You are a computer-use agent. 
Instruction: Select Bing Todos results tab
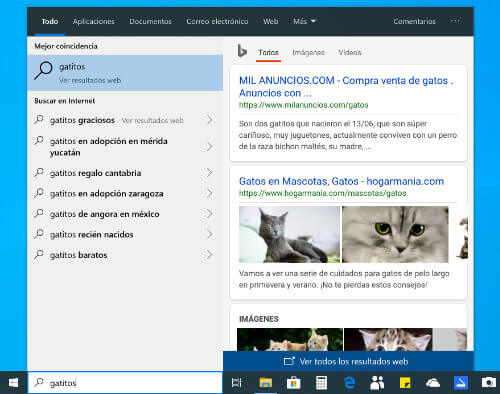click(268, 52)
